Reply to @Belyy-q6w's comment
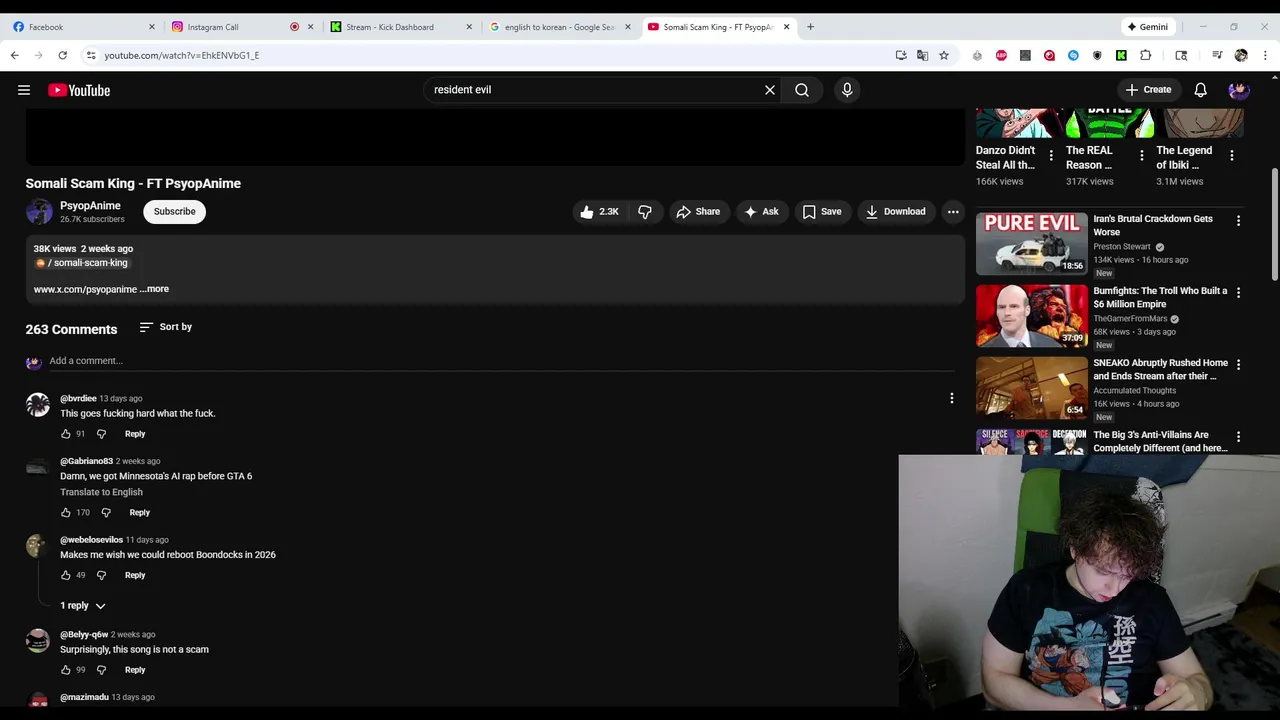Image resolution: width=1280 pixels, height=720 pixels. coord(135,670)
